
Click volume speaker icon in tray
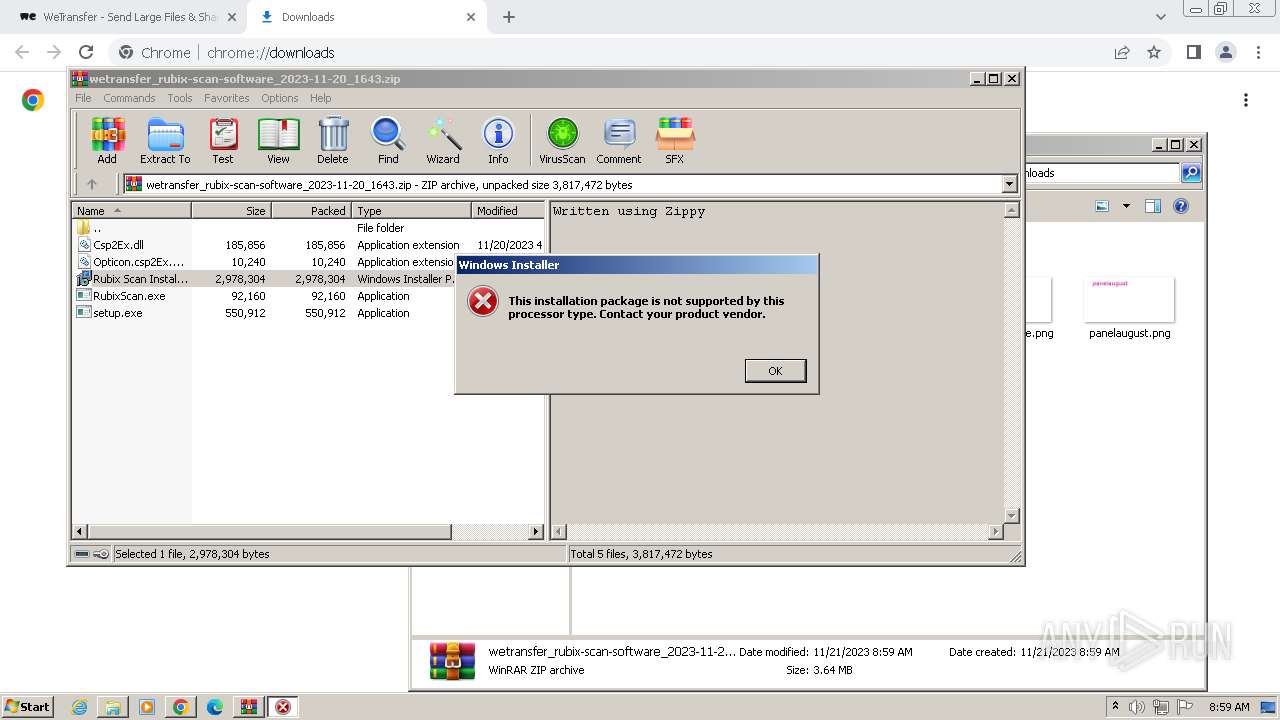1137,707
